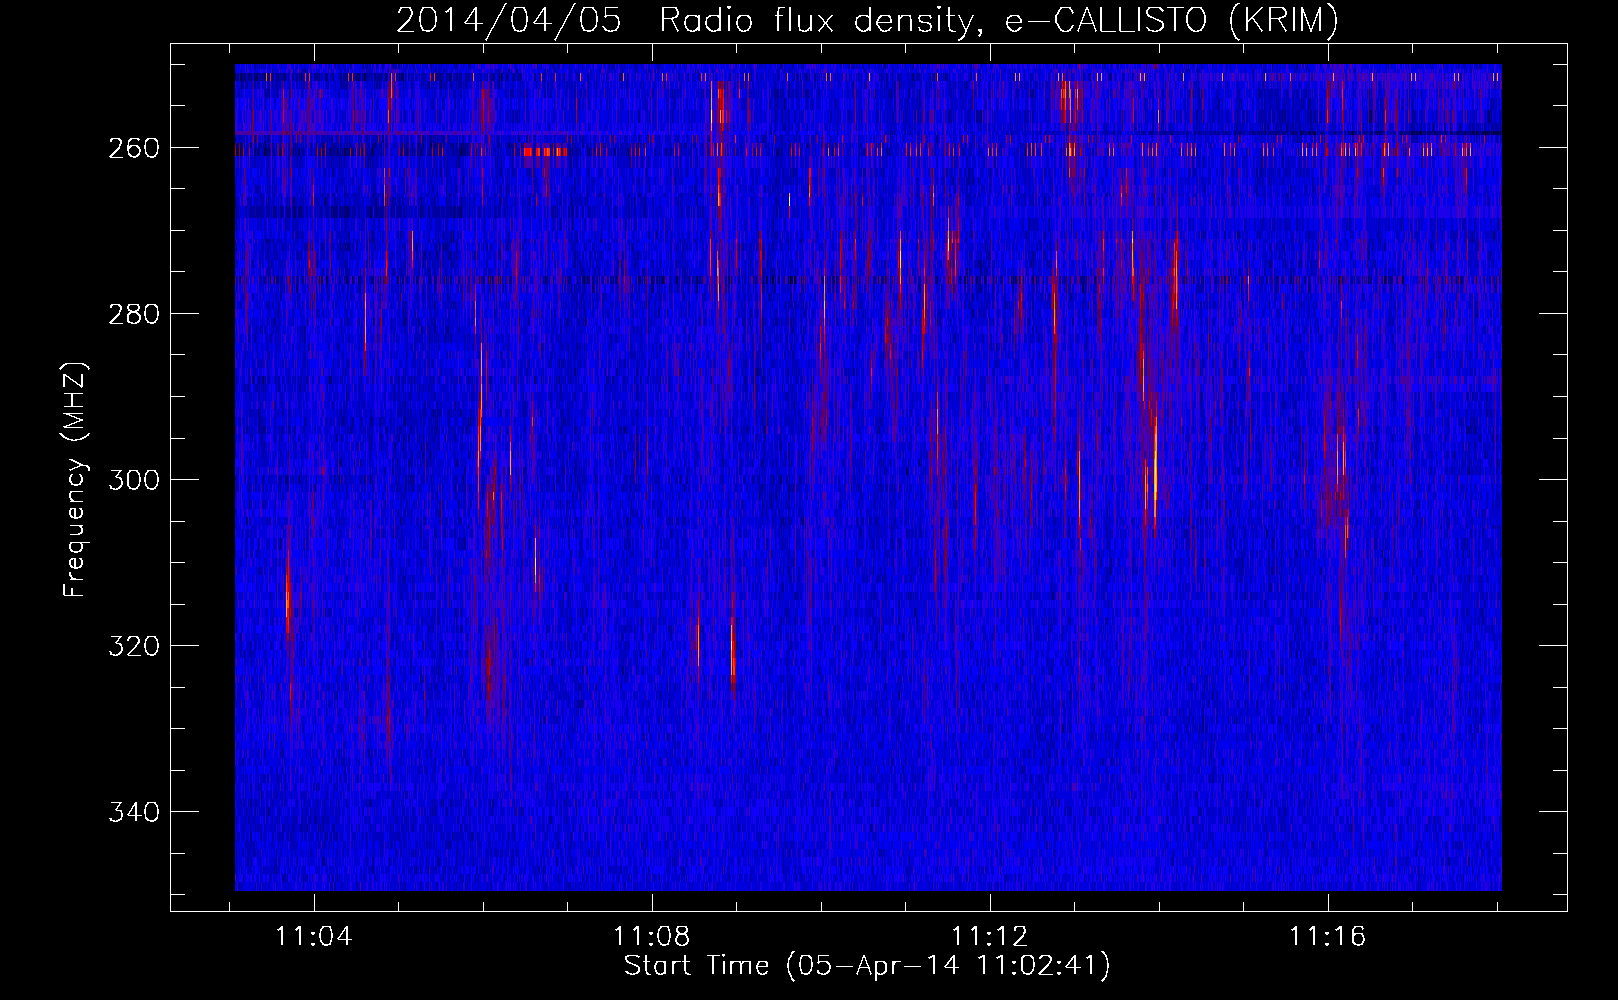Click the 320 frequency tick label
The width and height of the screenshot is (1618, 1000).
pyautogui.click(x=133, y=646)
